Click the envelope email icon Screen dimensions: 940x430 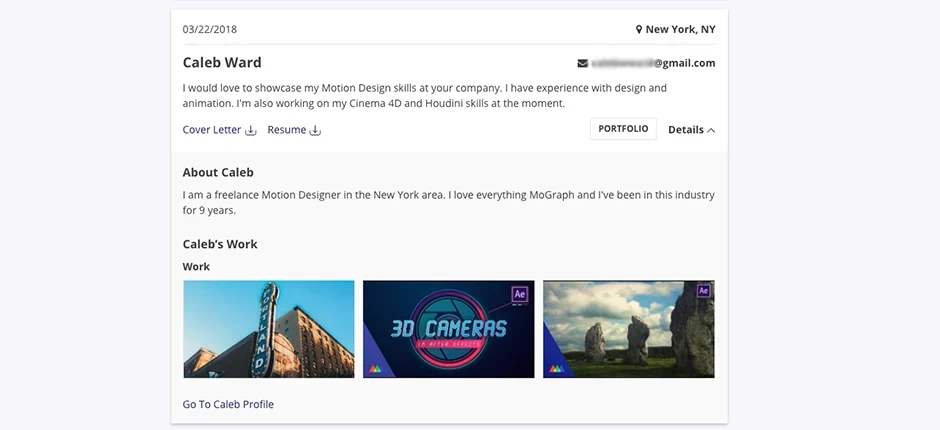[x=582, y=63]
